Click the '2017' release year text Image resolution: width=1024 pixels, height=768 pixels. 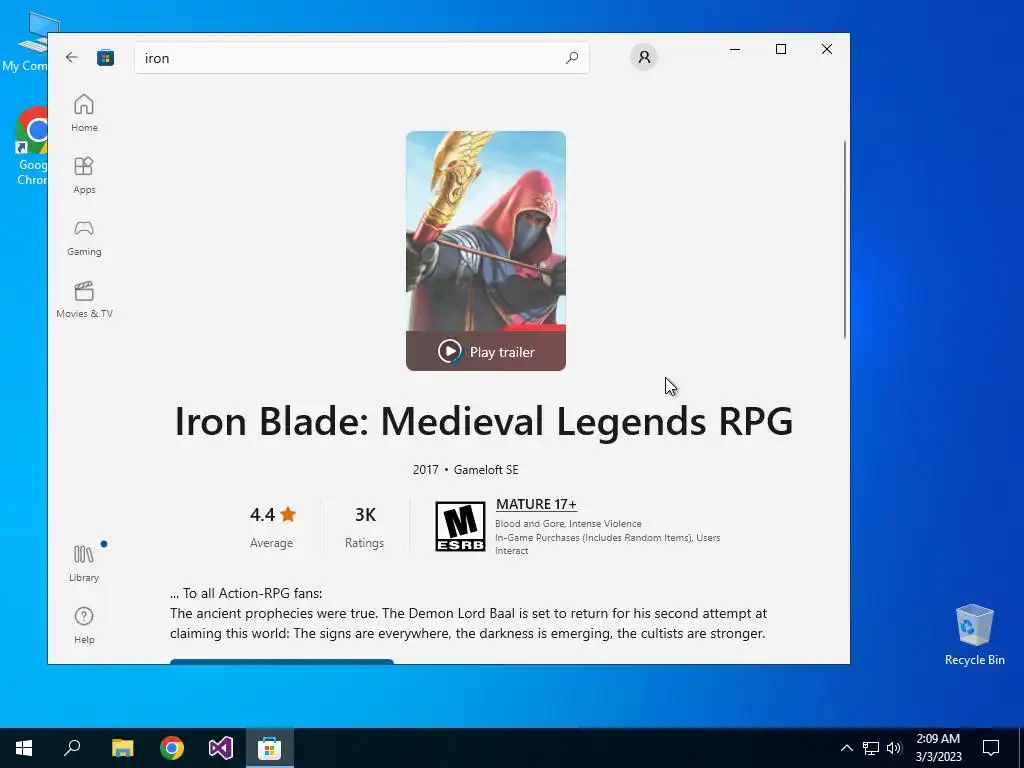pyautogui.click(x=426, y=470)
